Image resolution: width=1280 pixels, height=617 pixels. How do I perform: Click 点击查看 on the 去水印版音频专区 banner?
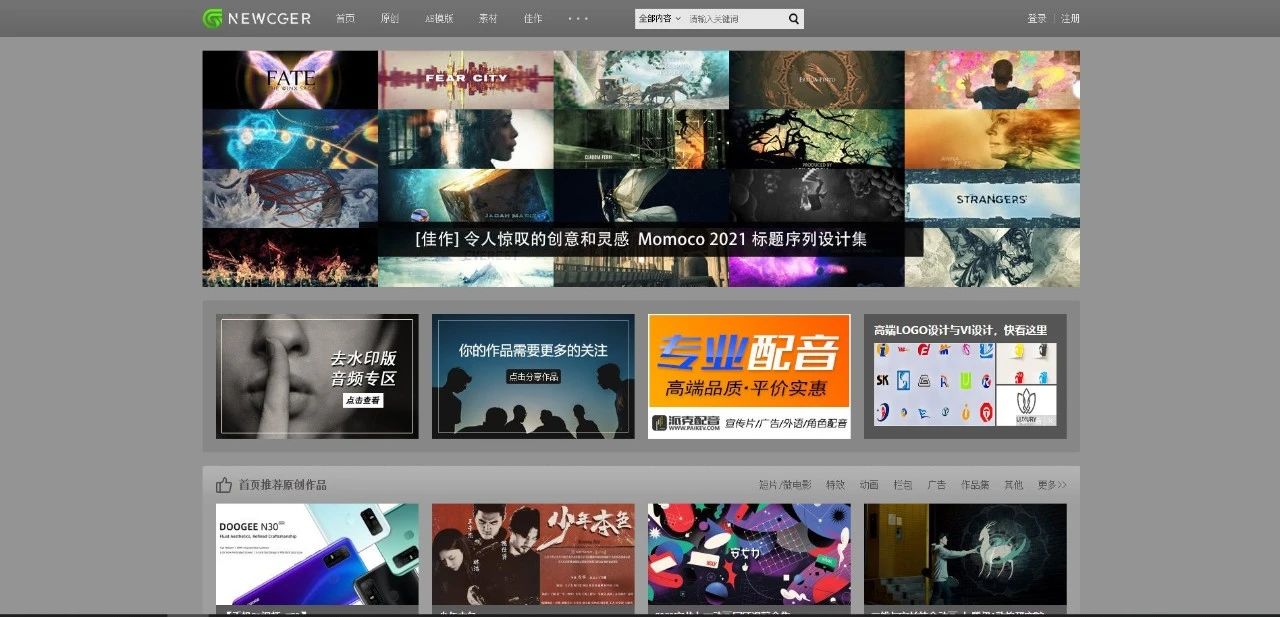[363, 399]
